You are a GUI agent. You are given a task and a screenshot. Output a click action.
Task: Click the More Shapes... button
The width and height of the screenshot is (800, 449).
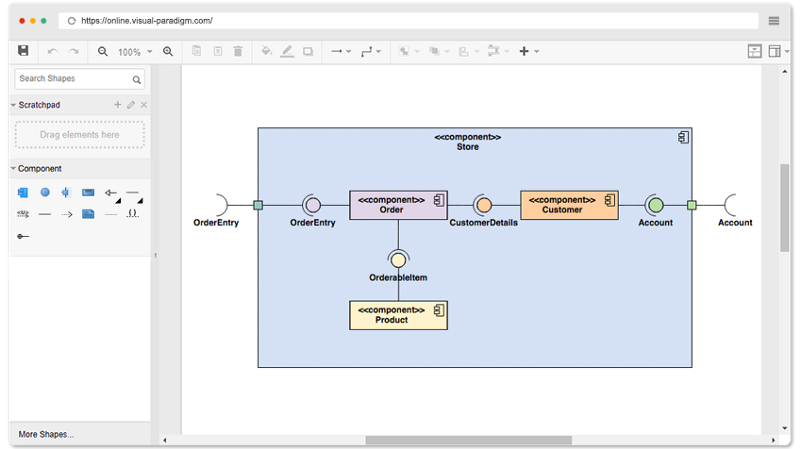46,434
